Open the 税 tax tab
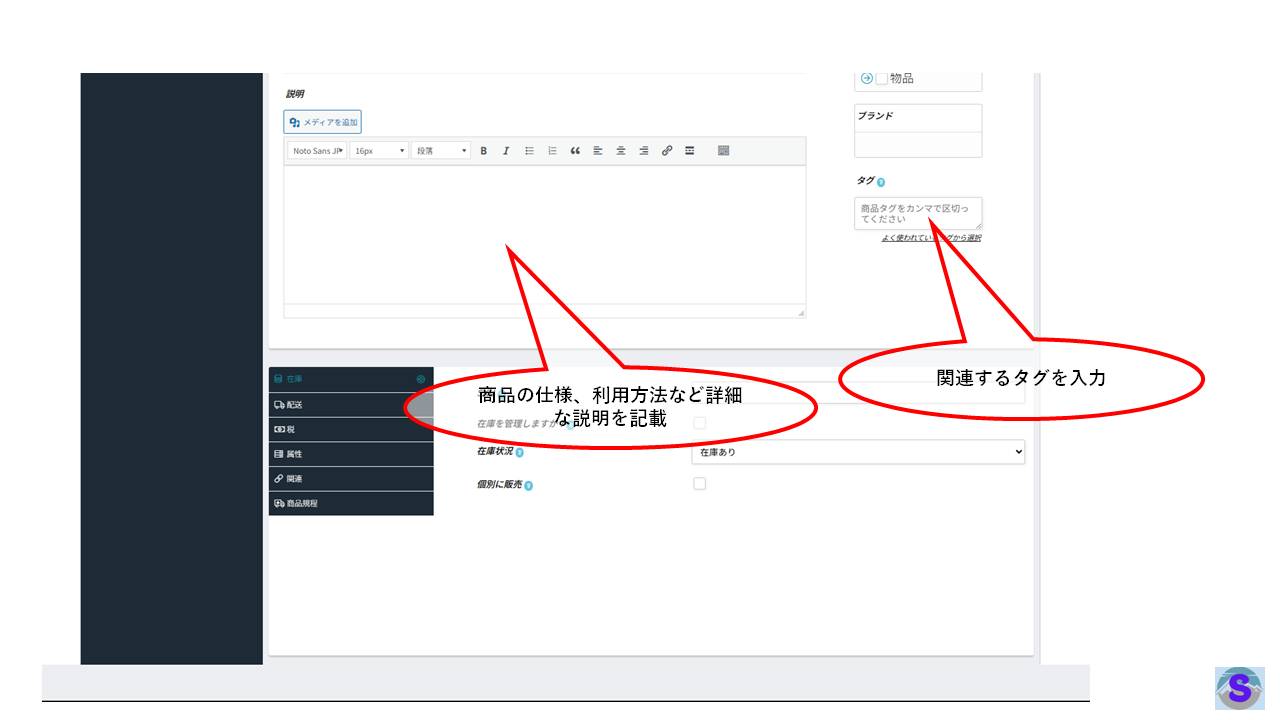Screen dimensions: 1280x720 click(351, 429)
